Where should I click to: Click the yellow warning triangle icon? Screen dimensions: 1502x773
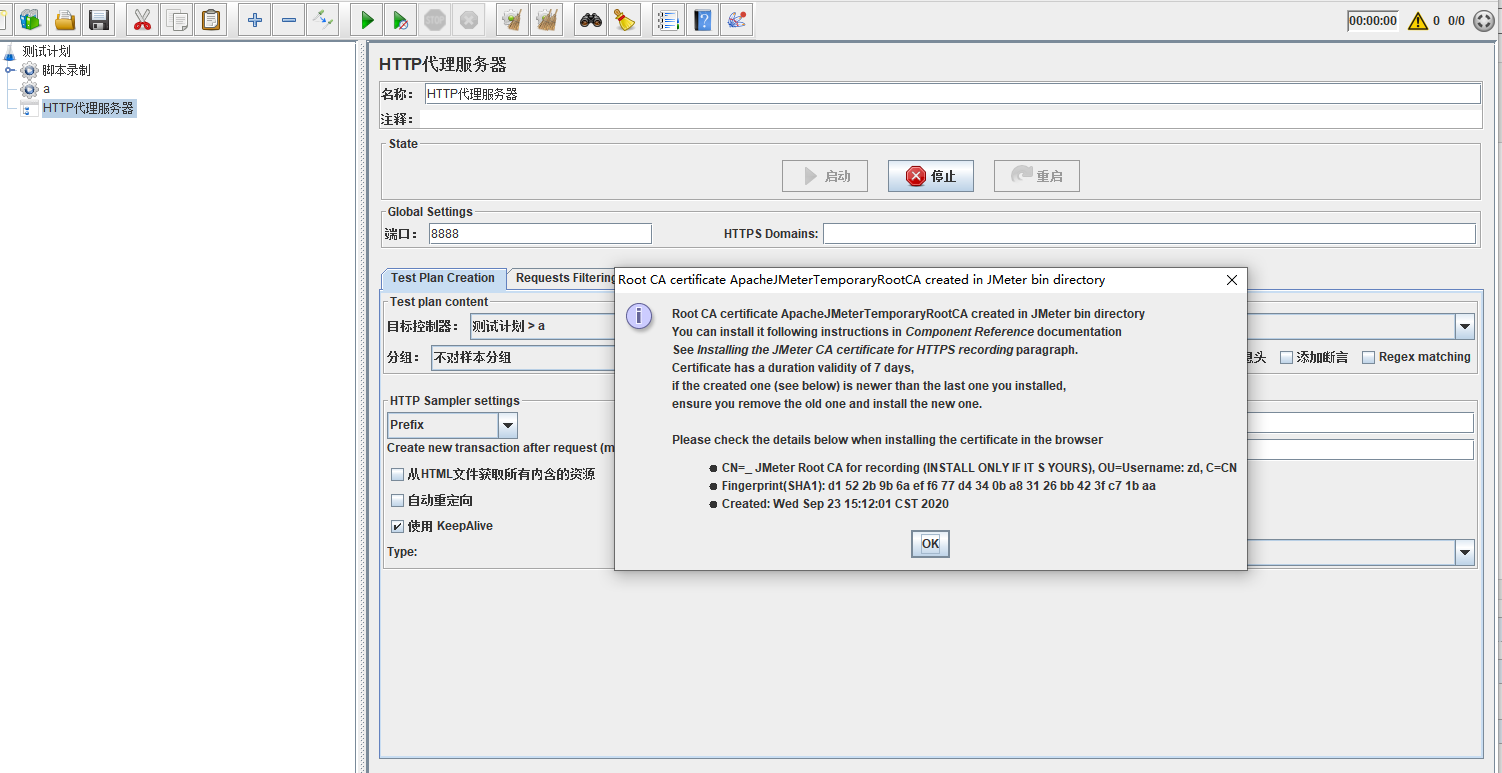1417,20
